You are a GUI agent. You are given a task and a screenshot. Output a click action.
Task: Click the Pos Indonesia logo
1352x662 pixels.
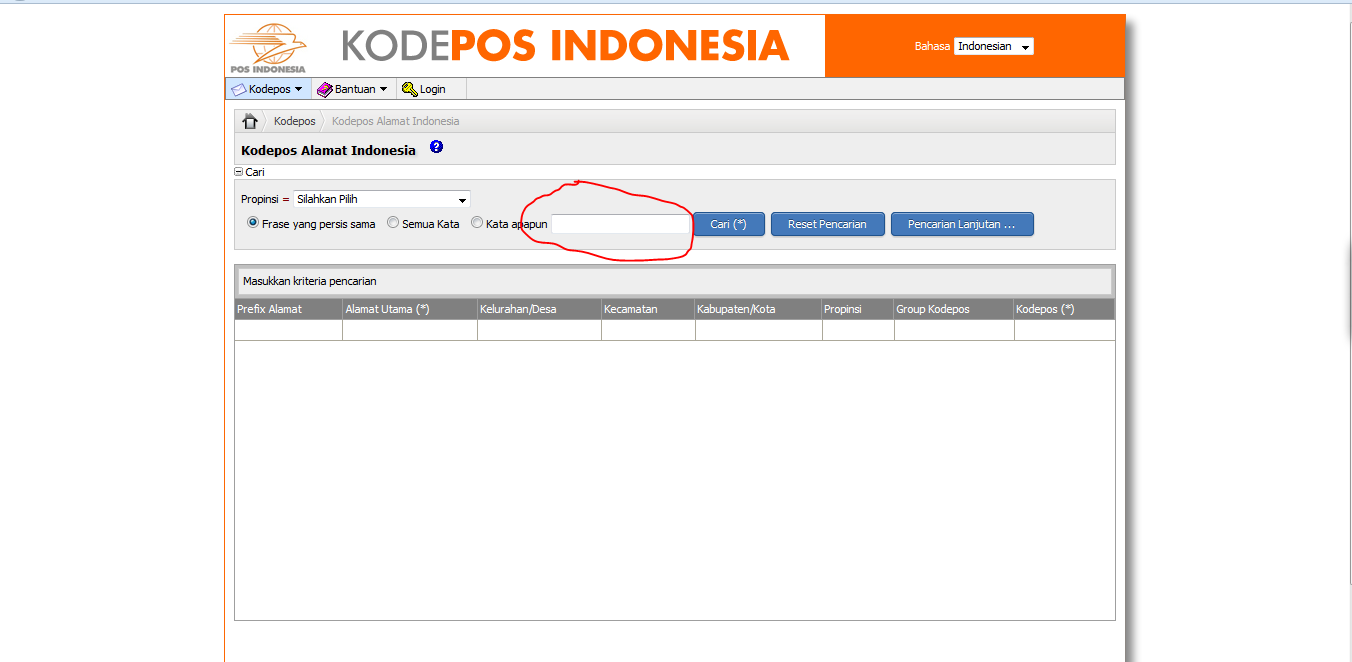(268, 47)
